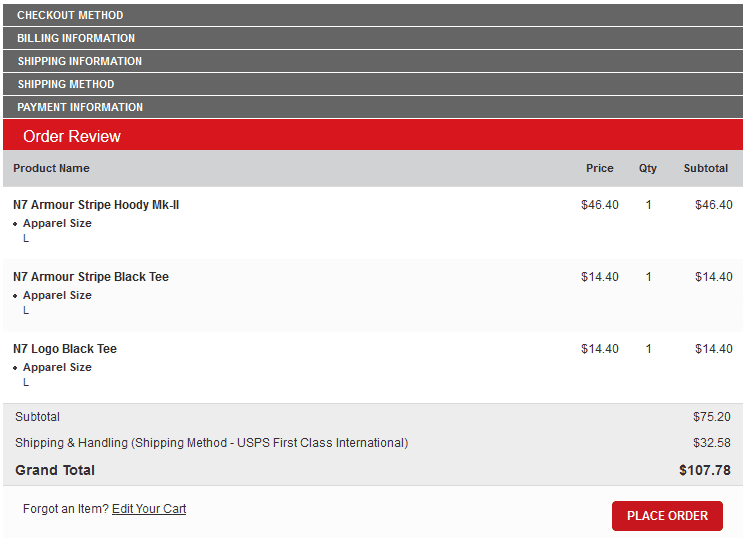Select the N7 Logo Black Tee item
Screen dimensions: 746x538
65,349
